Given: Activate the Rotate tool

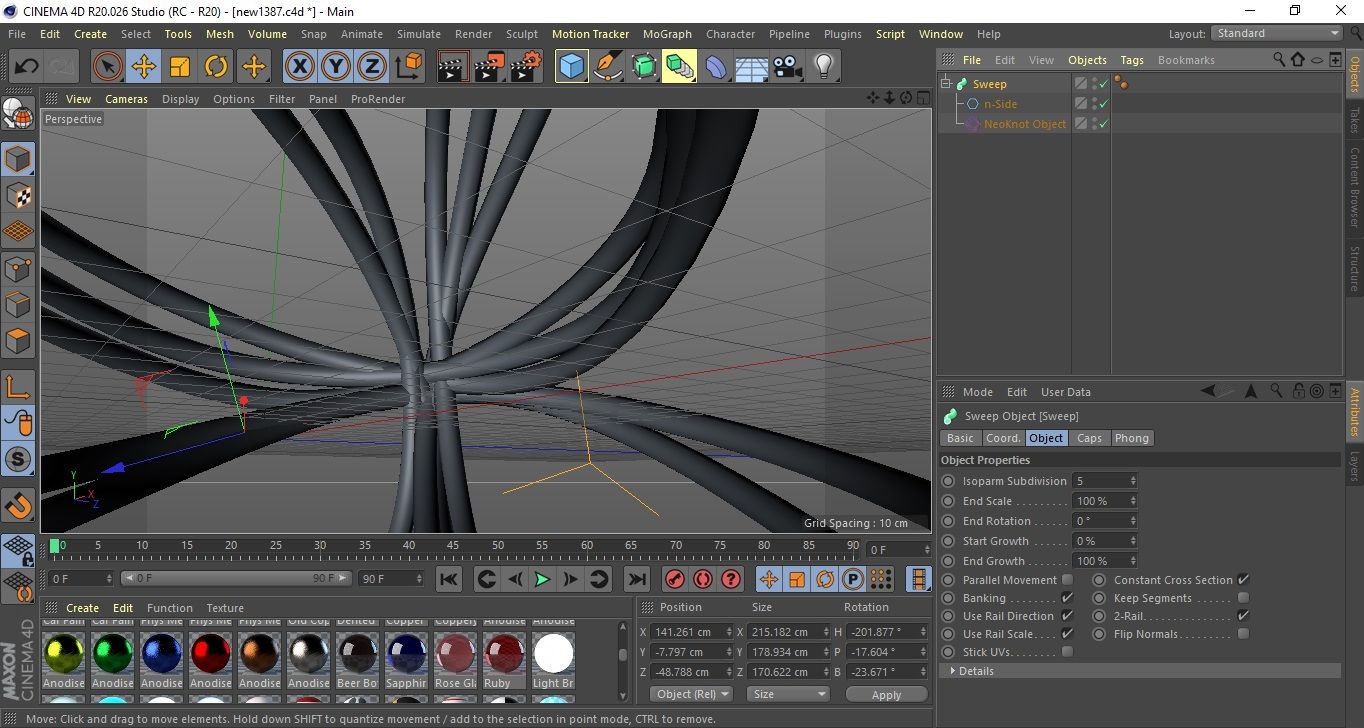Looking at the screenshot, I should click(x=215, y=67).
